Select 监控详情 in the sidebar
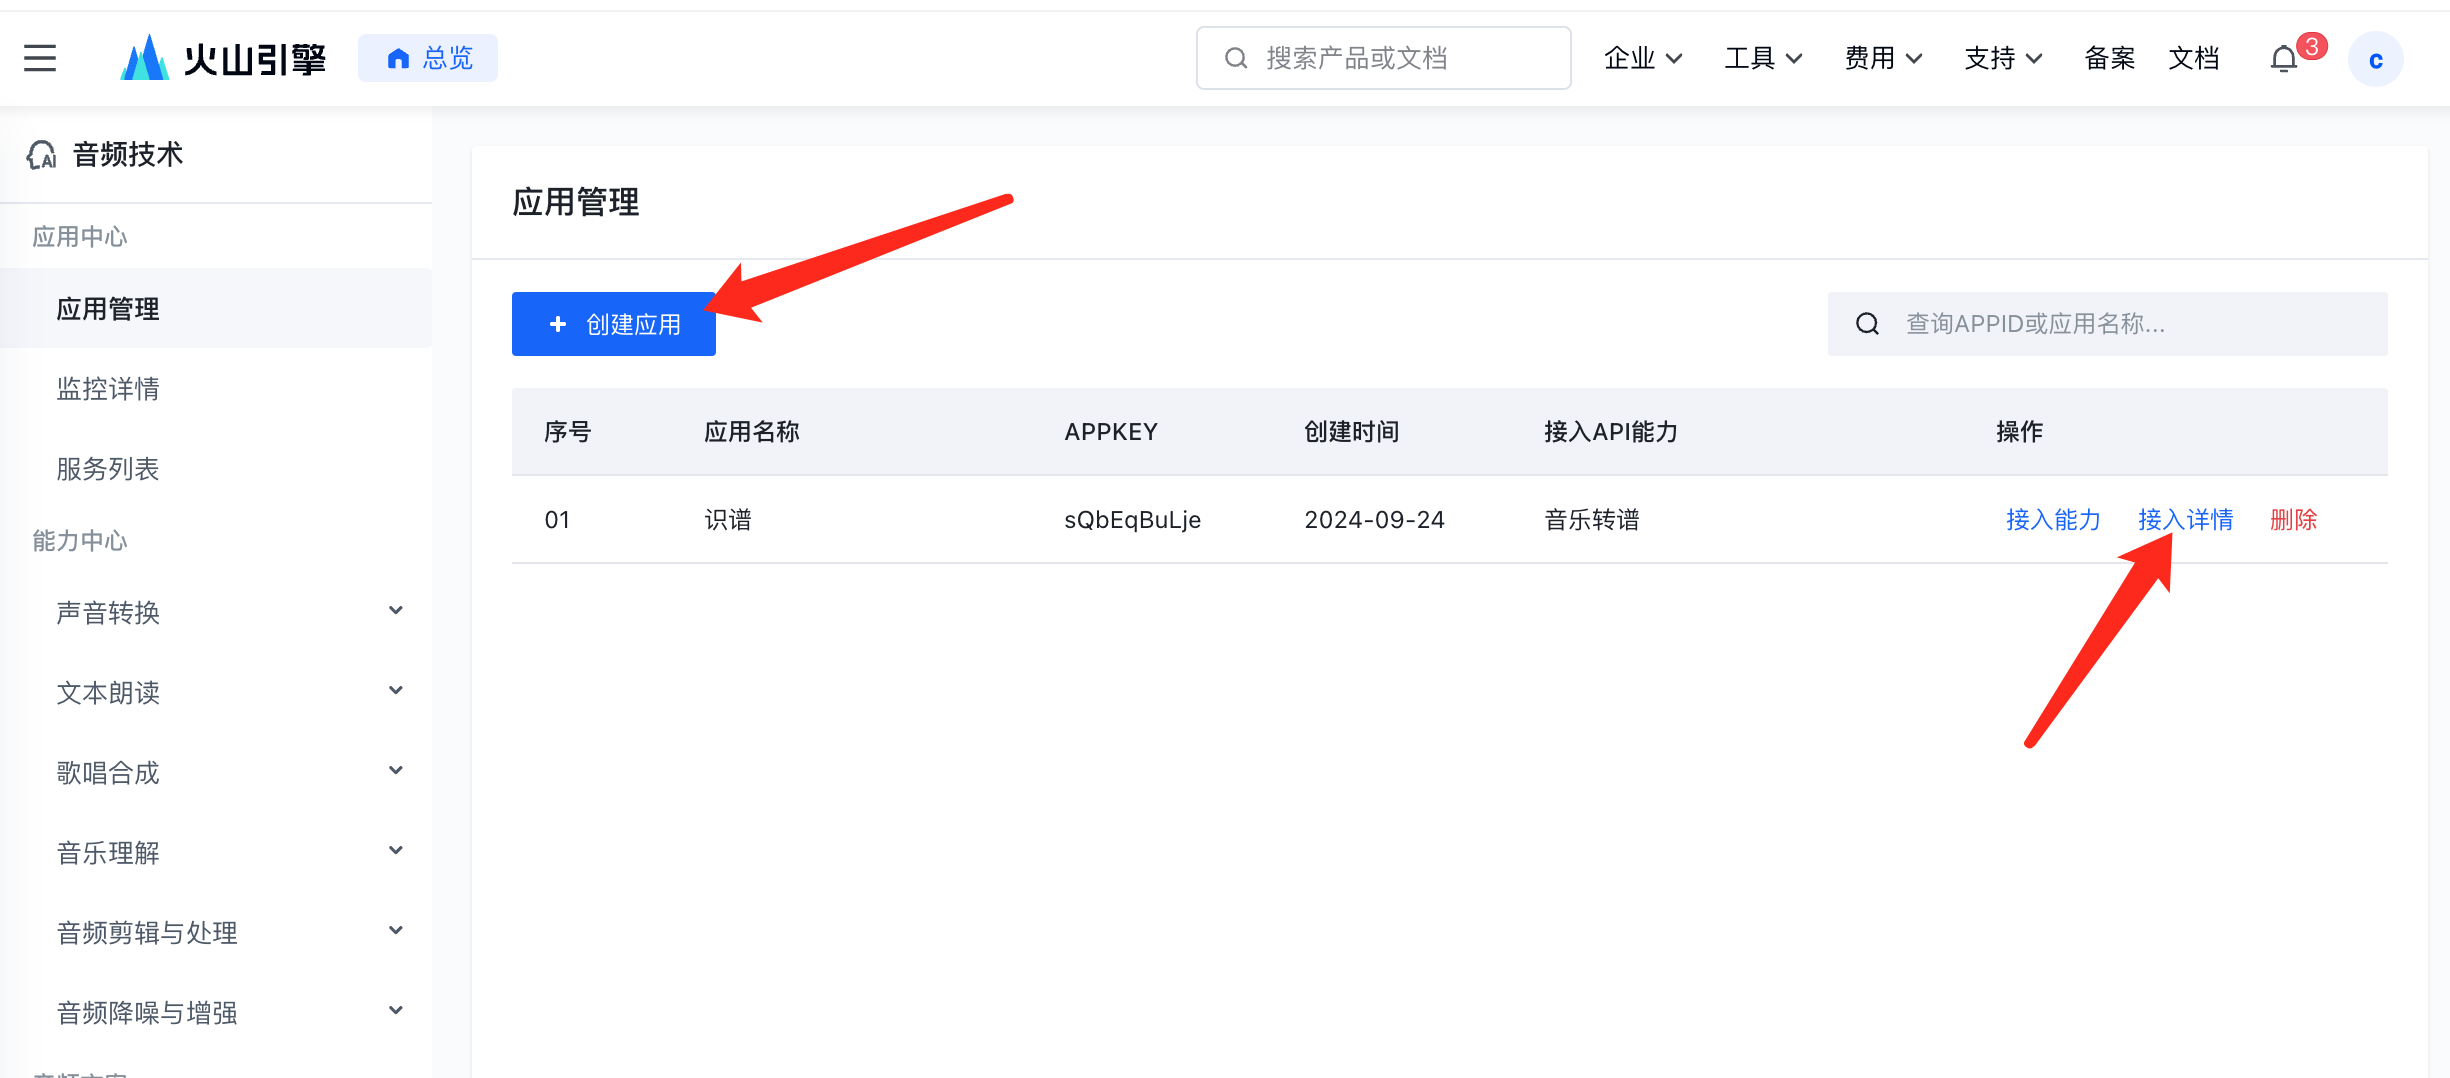The width and height of the screenshot is (2450, 1078). [108, 389]
